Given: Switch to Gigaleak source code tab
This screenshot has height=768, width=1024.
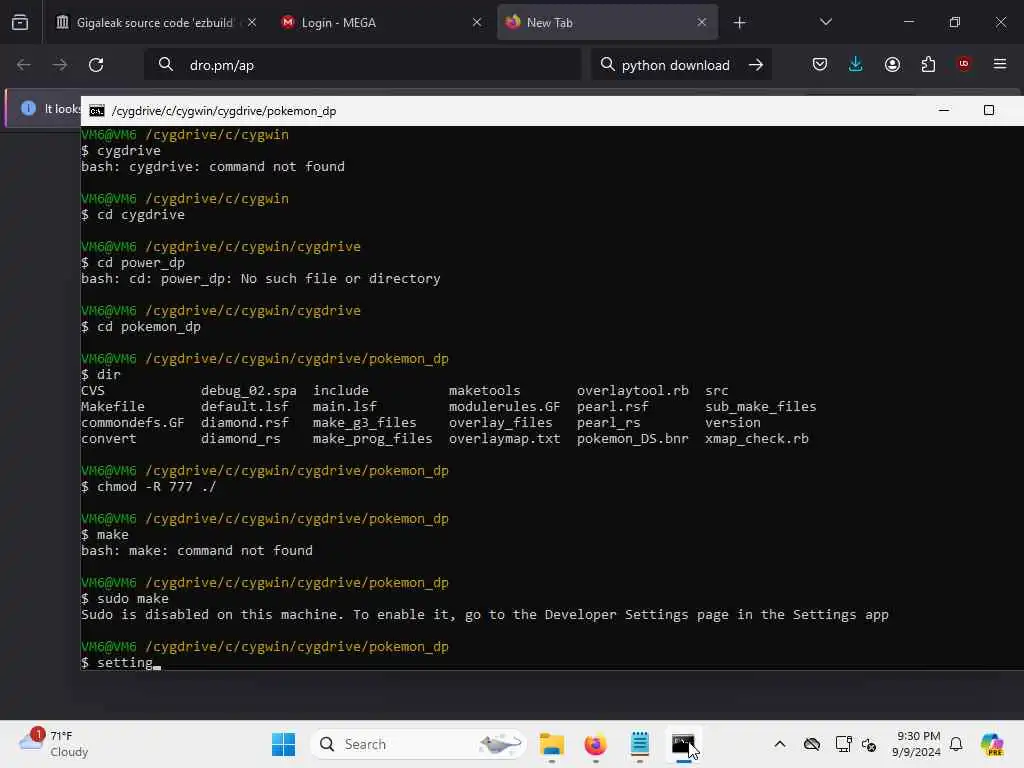Looking at the screenshot, I should click(155, 22).
